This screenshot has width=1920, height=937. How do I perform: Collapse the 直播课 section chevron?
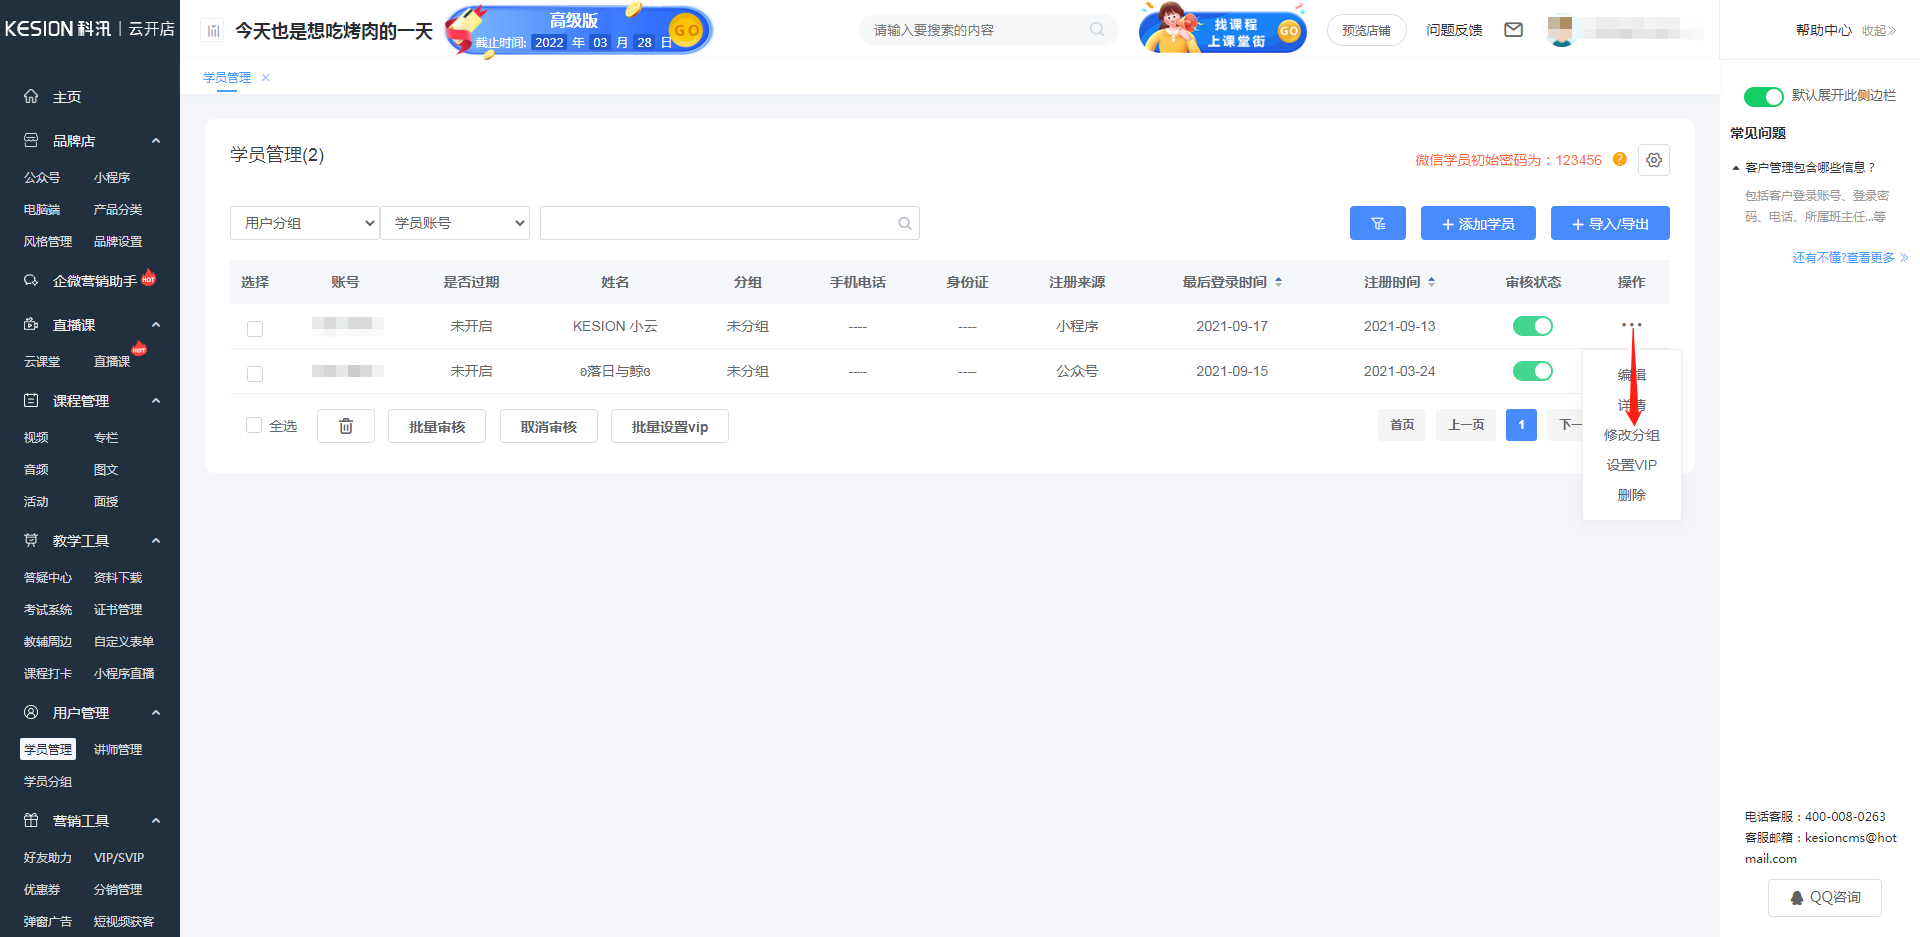(x=156, y=325)
